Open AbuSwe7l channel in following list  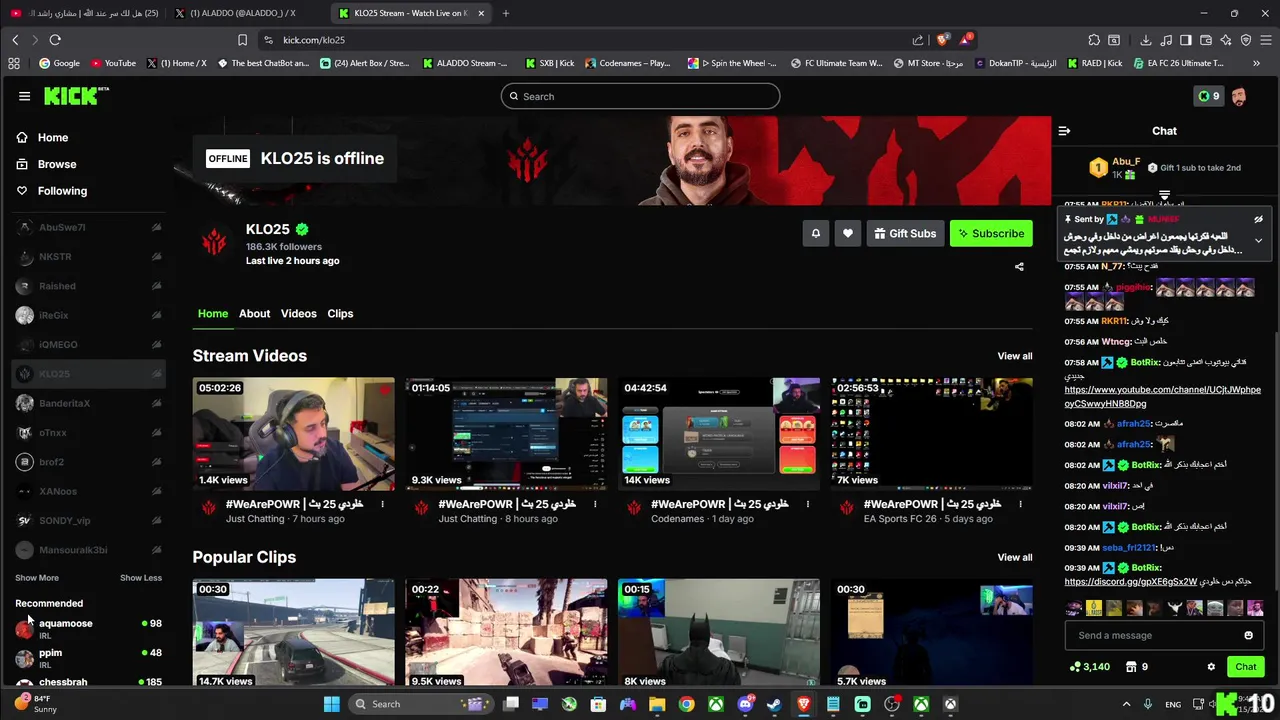88,228
